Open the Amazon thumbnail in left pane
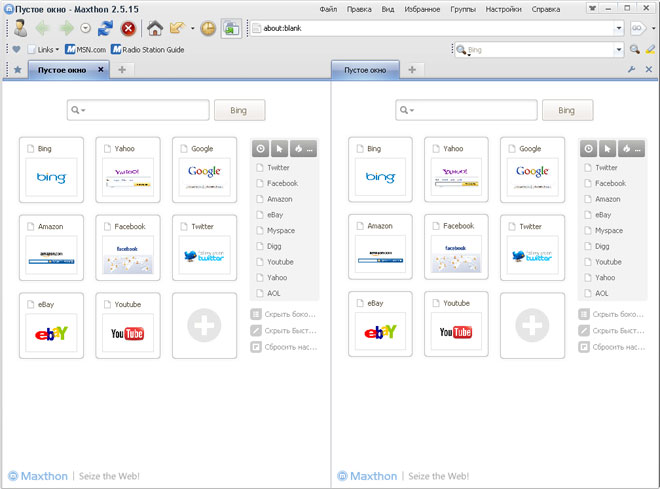Image resolution: width=660 pixels, height=489 pixels. click(x=51, y=247)
